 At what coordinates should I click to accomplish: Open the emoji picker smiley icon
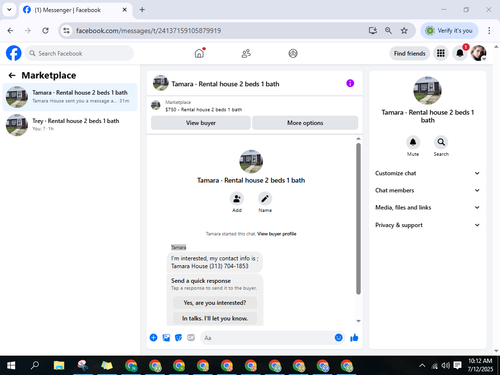pyautogui.click(x=338, y=338)
